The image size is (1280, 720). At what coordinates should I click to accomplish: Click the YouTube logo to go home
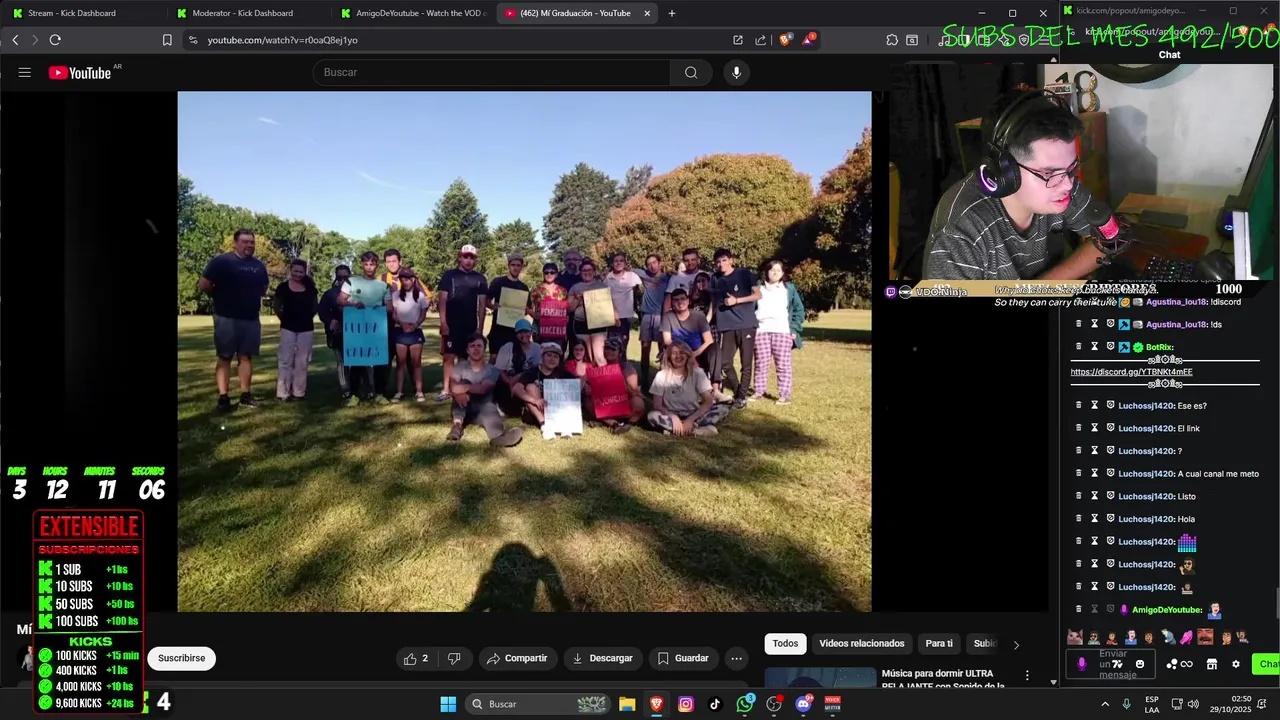[x=80, y=72]
